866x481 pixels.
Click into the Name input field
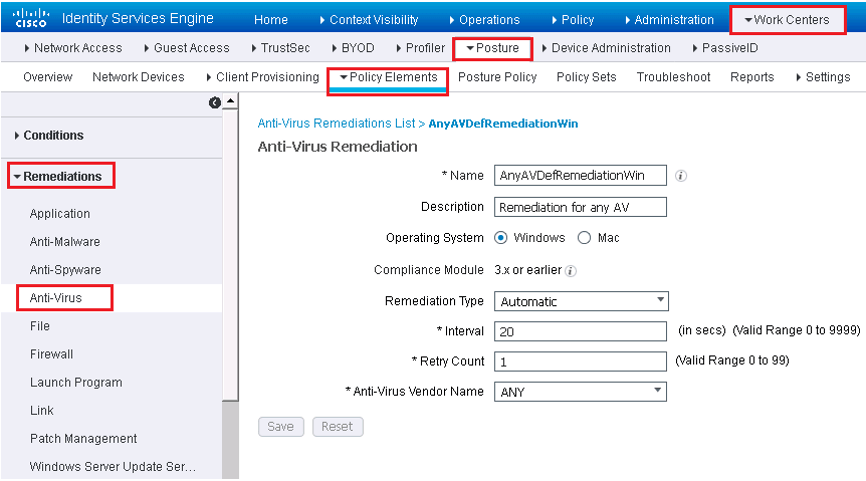580,176
